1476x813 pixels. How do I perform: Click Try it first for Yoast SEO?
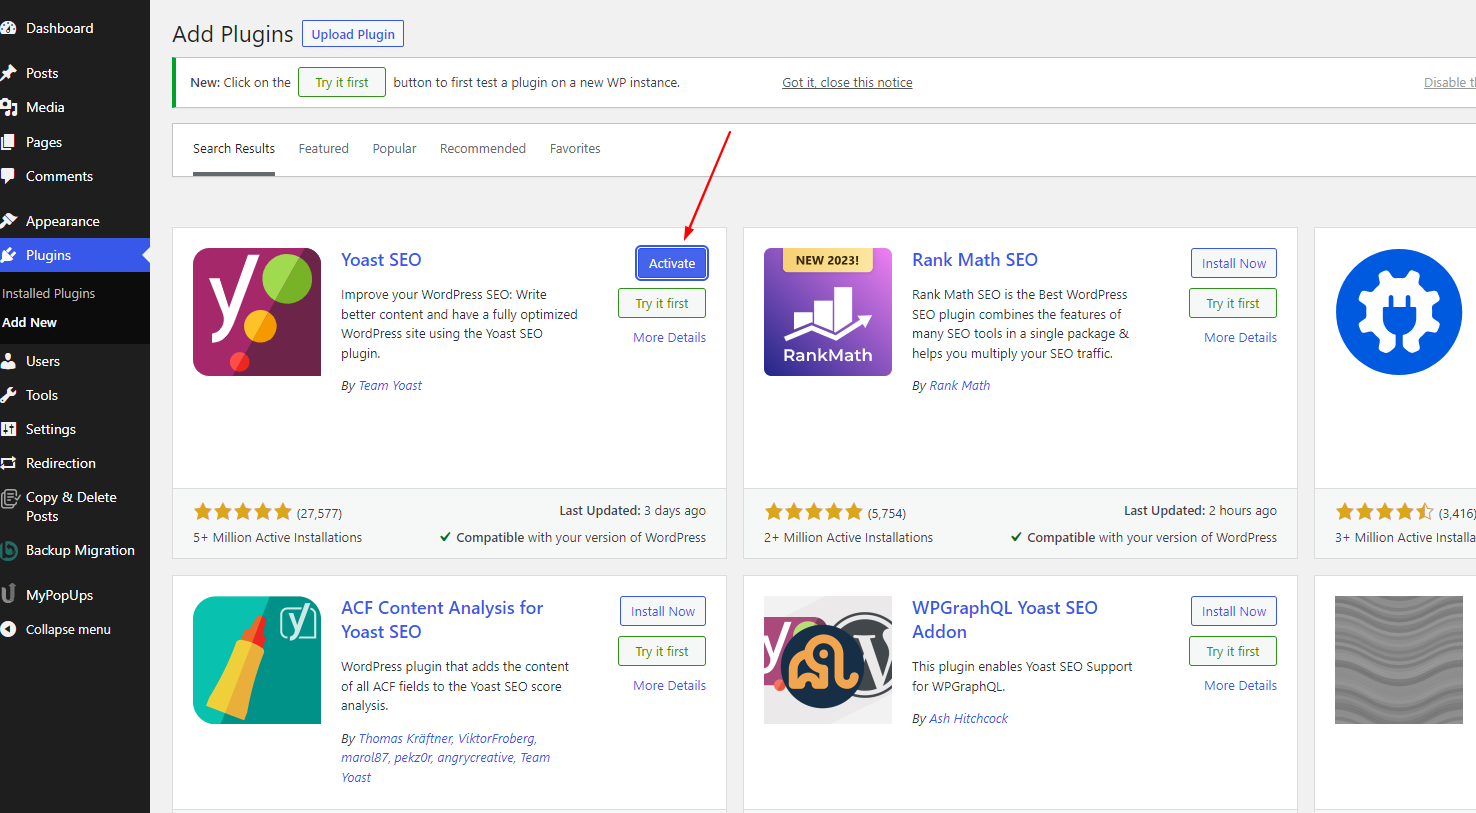click(662, 303)
